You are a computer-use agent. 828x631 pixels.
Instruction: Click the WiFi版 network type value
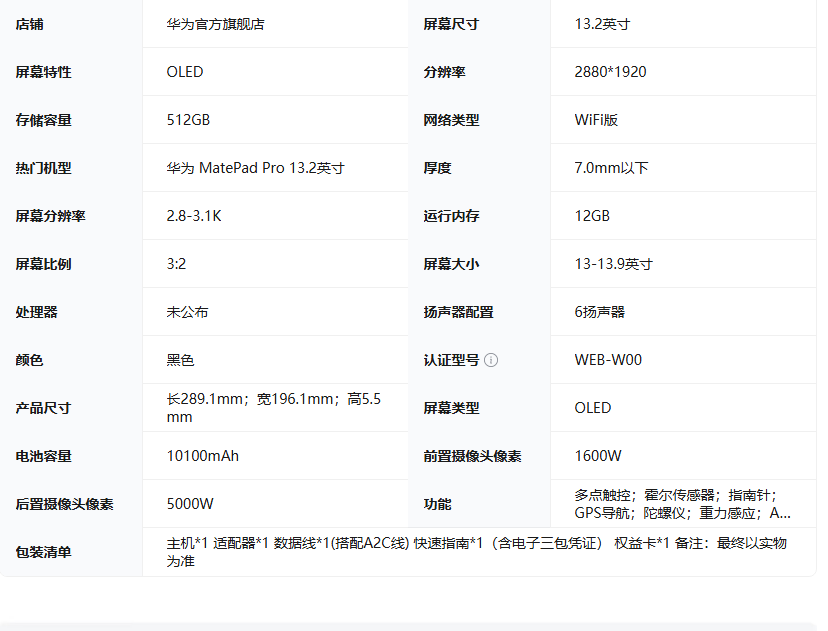[x=596, y=120]
